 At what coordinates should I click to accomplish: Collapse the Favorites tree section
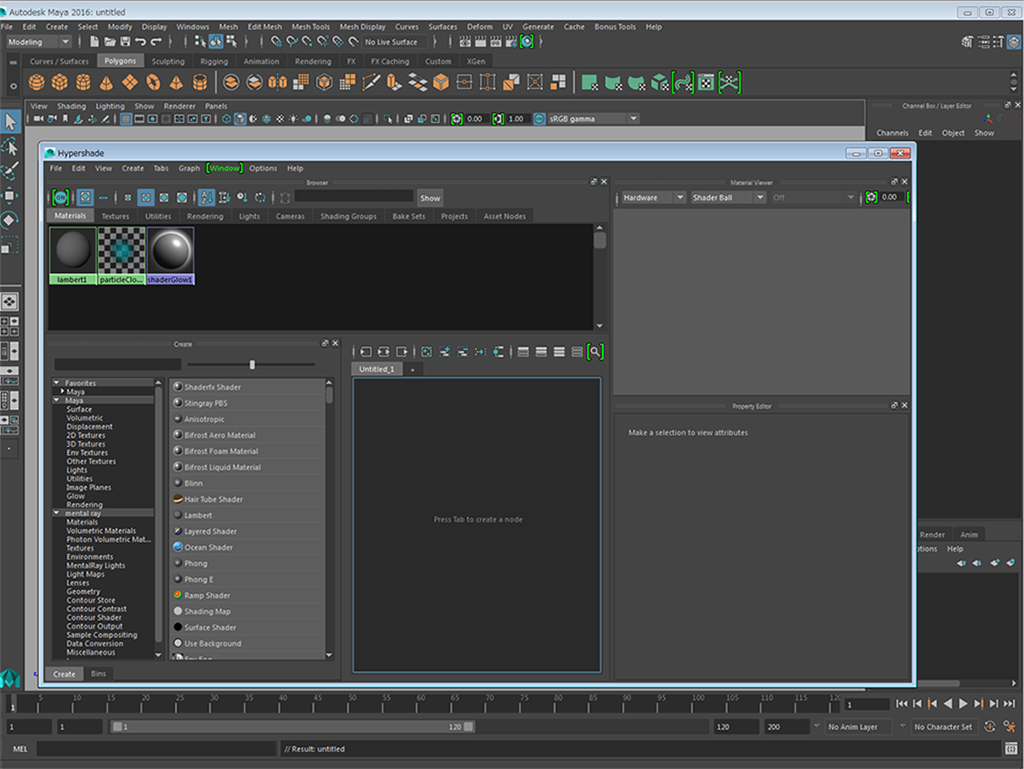point(57,383)
